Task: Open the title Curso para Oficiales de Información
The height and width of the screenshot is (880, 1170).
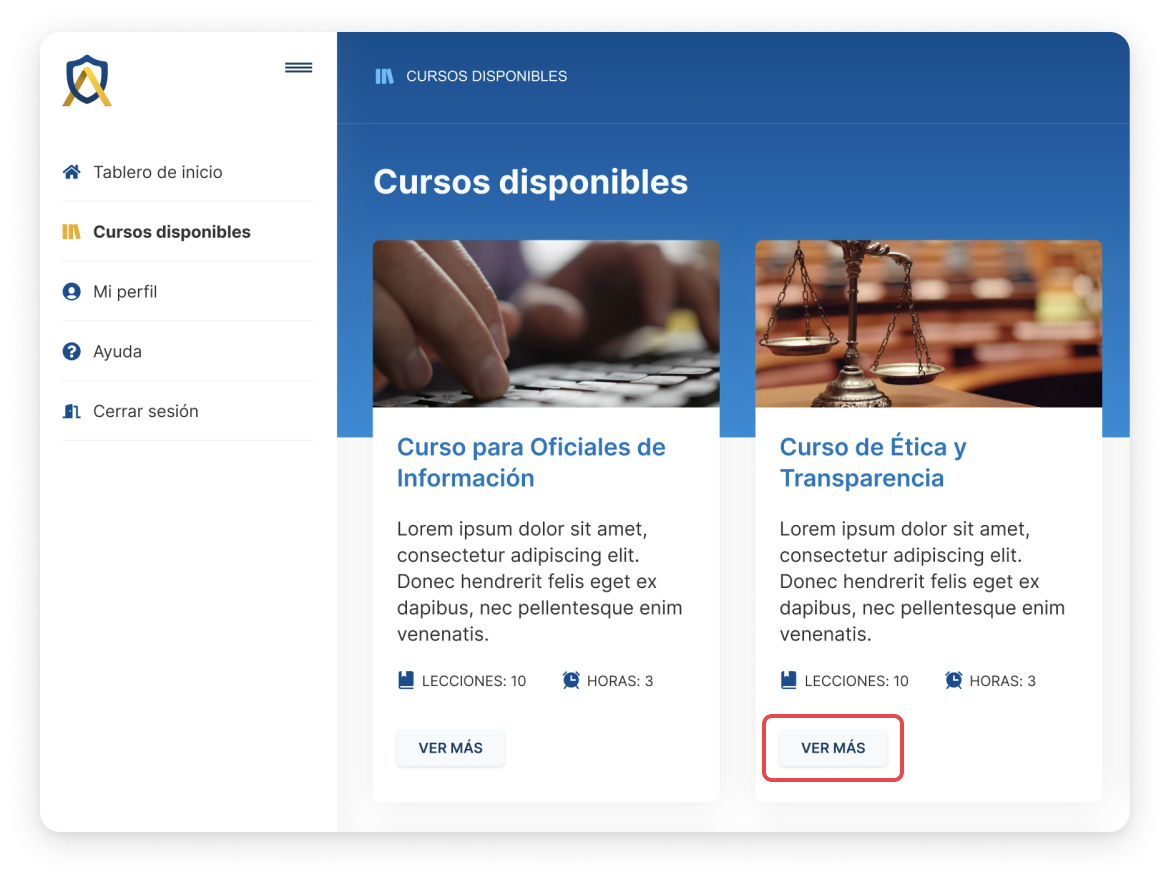Action: tap(531, 463)
